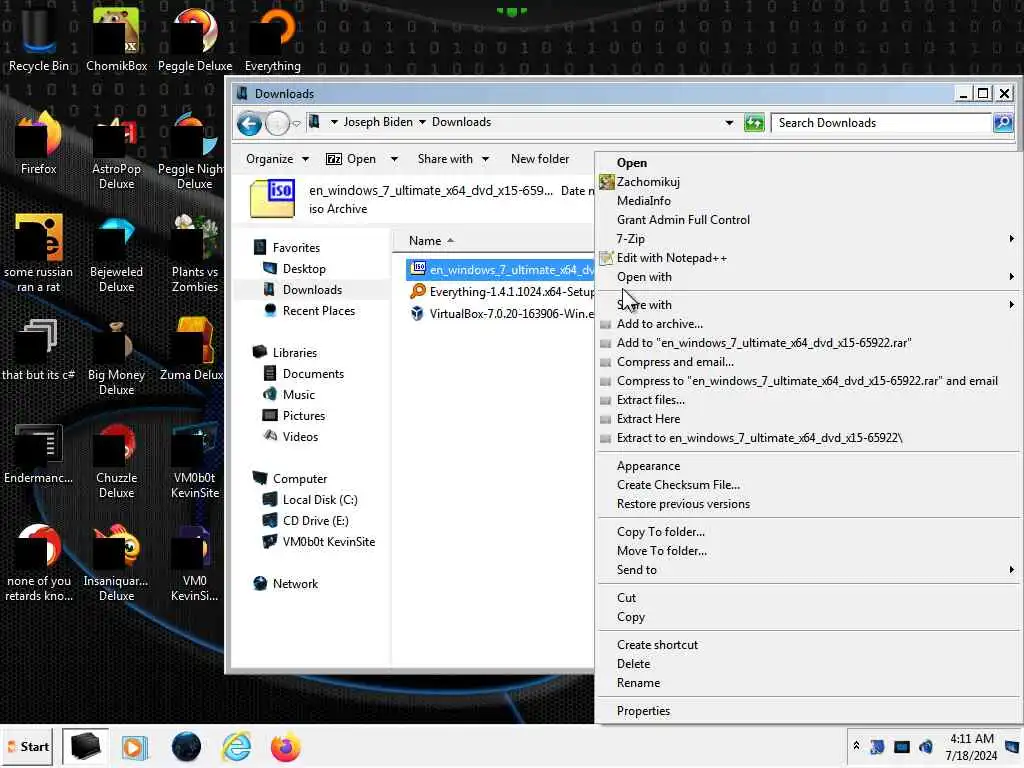Expand the Open button dropdown arrow
Screen dimensions: 1024x768
click(x=394, y=159)
